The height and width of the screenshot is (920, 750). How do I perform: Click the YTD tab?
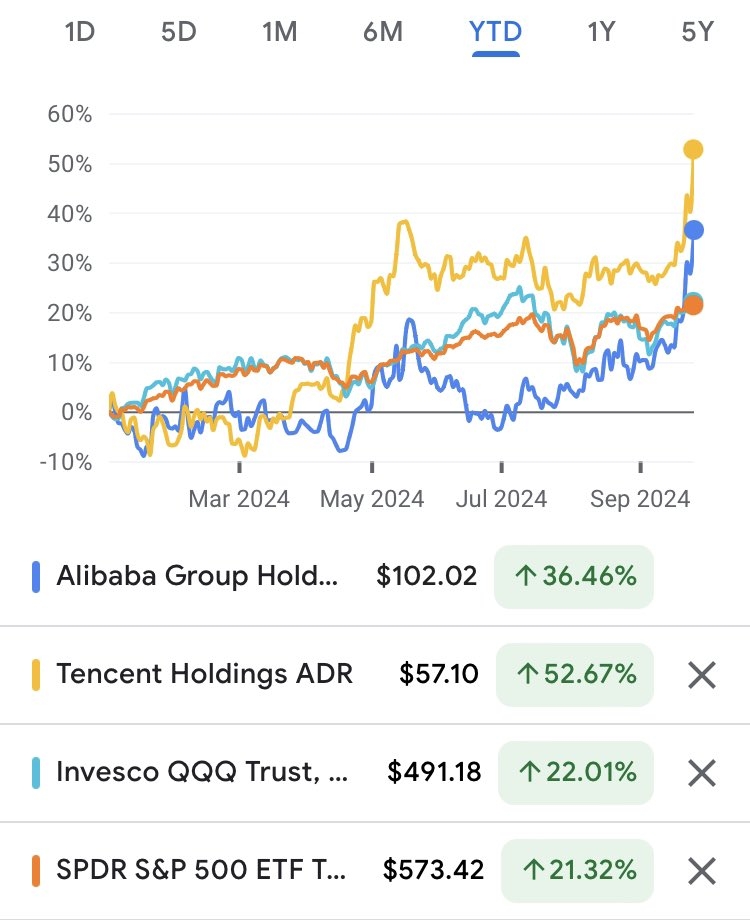495,32
